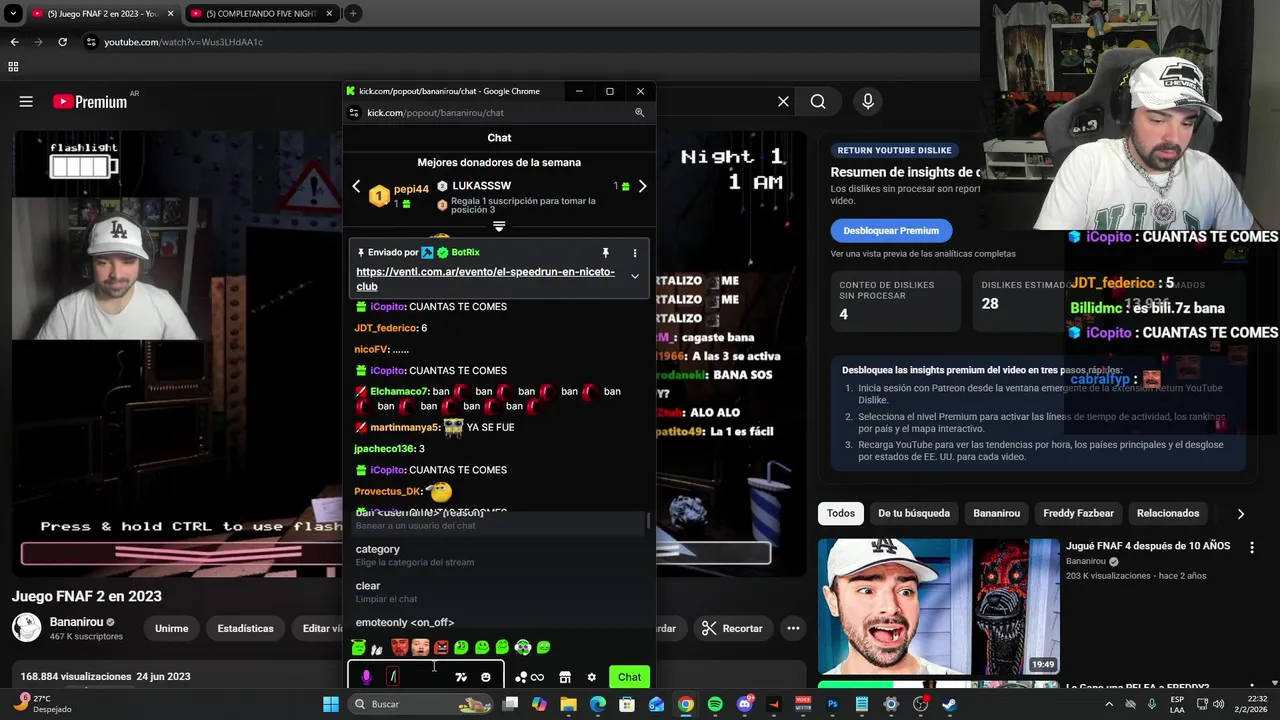Unpin the BotRix pinned message
Image resolution: width=1280 pixels, height=720 pixels.
605,253
